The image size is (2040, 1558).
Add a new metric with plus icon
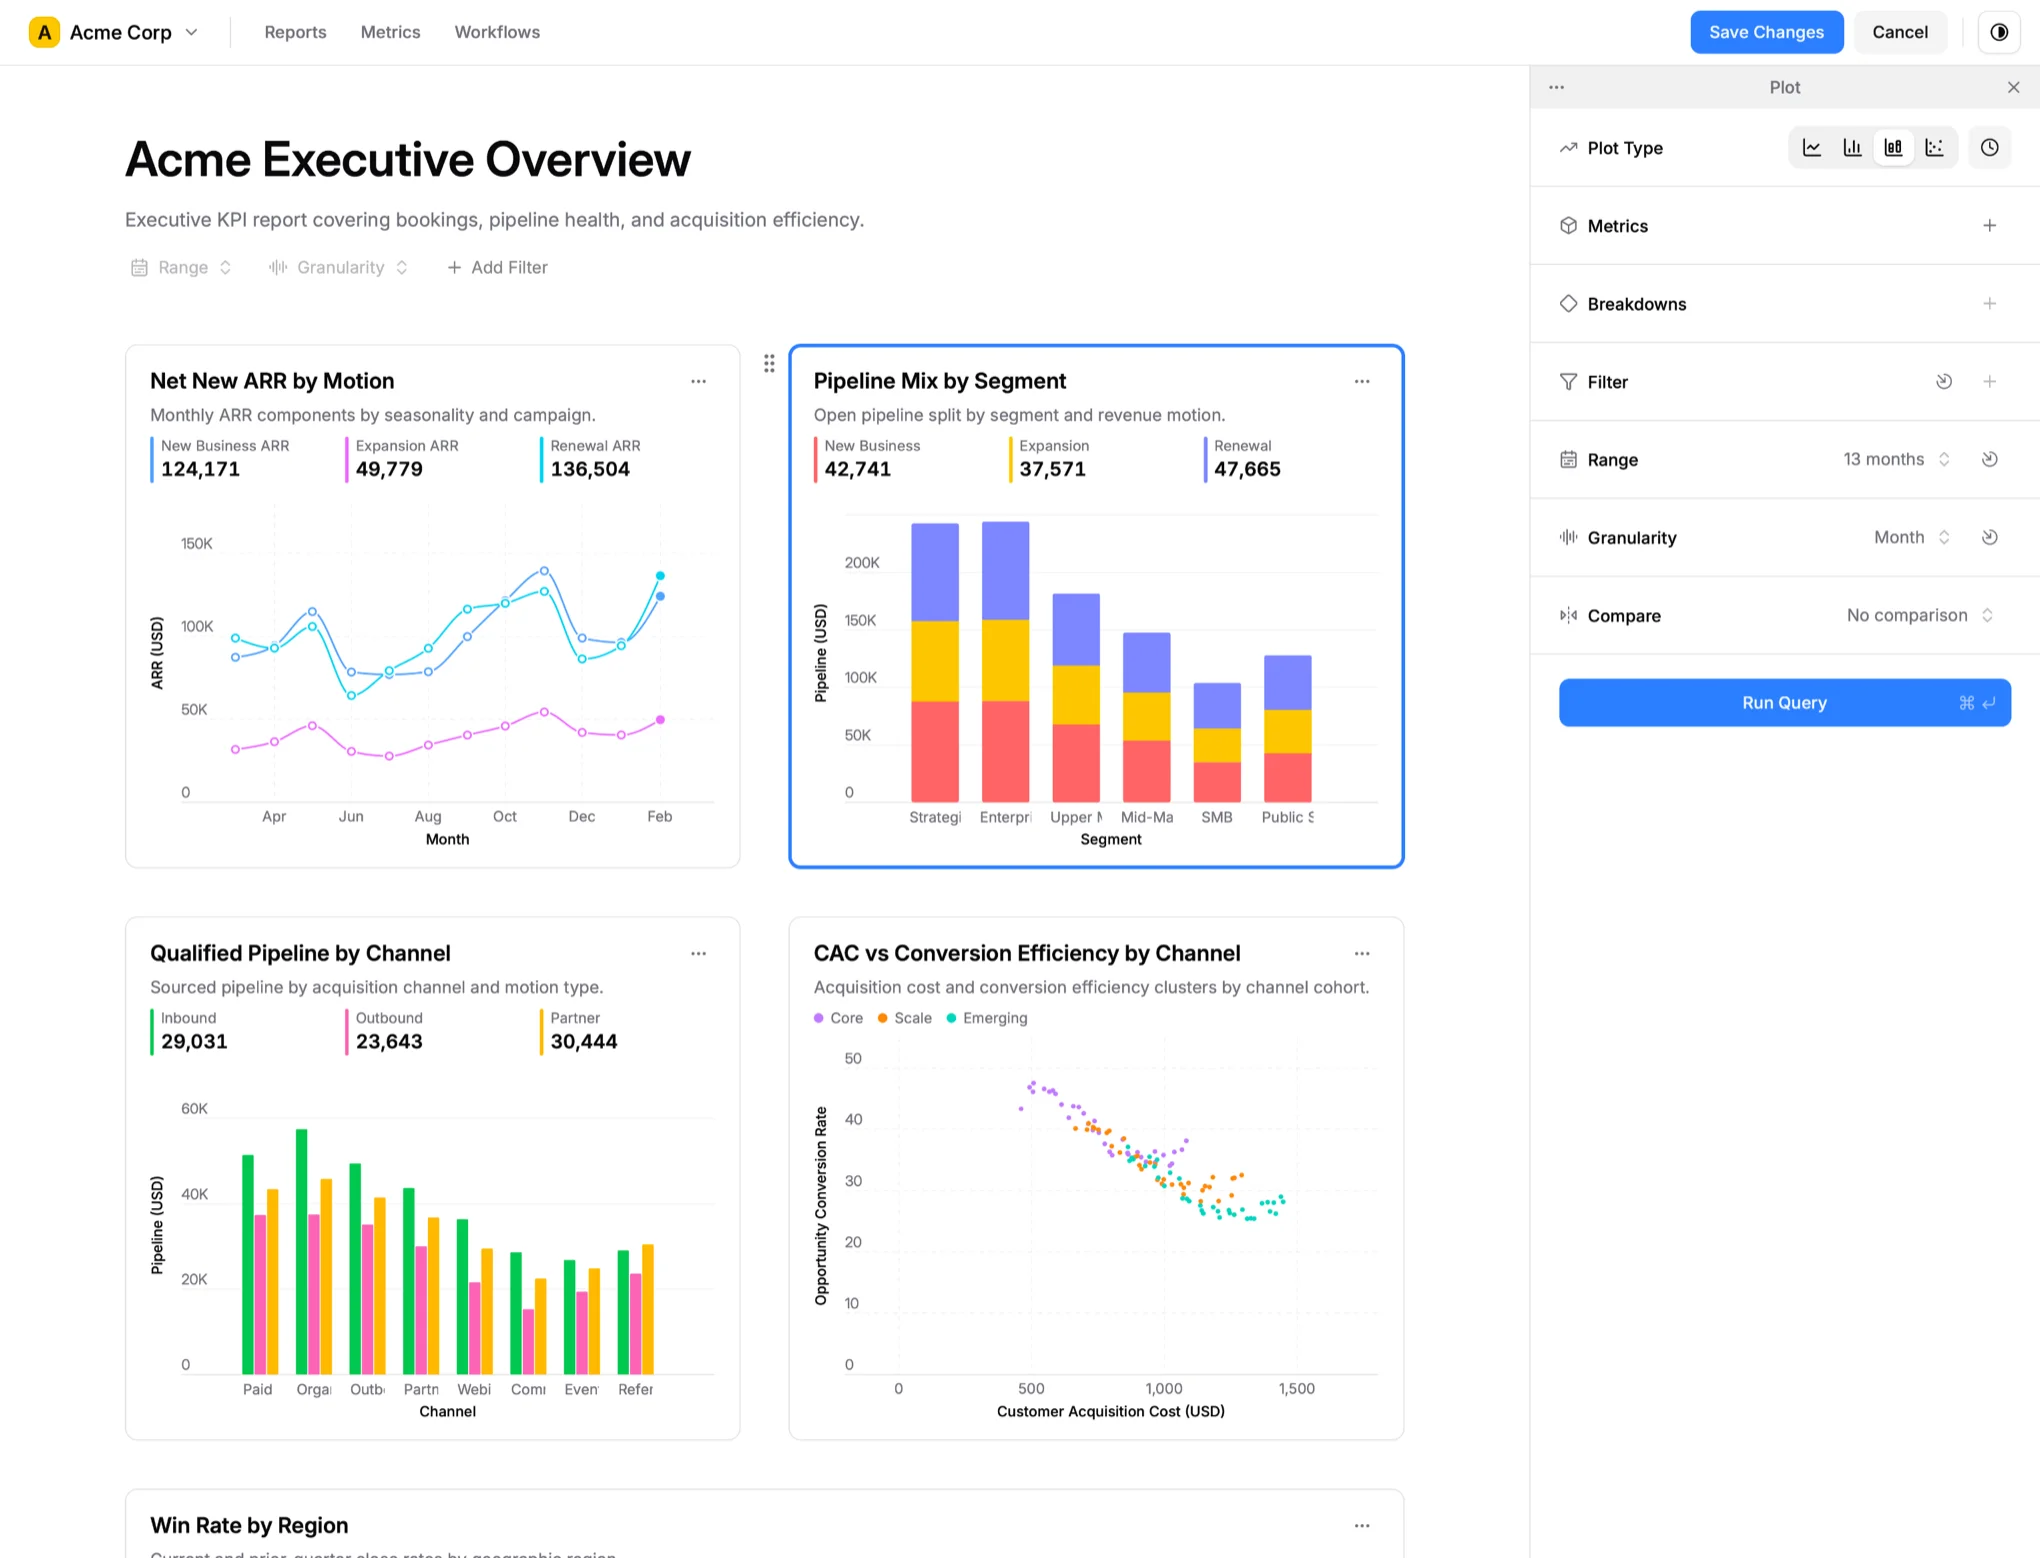click(x=1989, y=226)
